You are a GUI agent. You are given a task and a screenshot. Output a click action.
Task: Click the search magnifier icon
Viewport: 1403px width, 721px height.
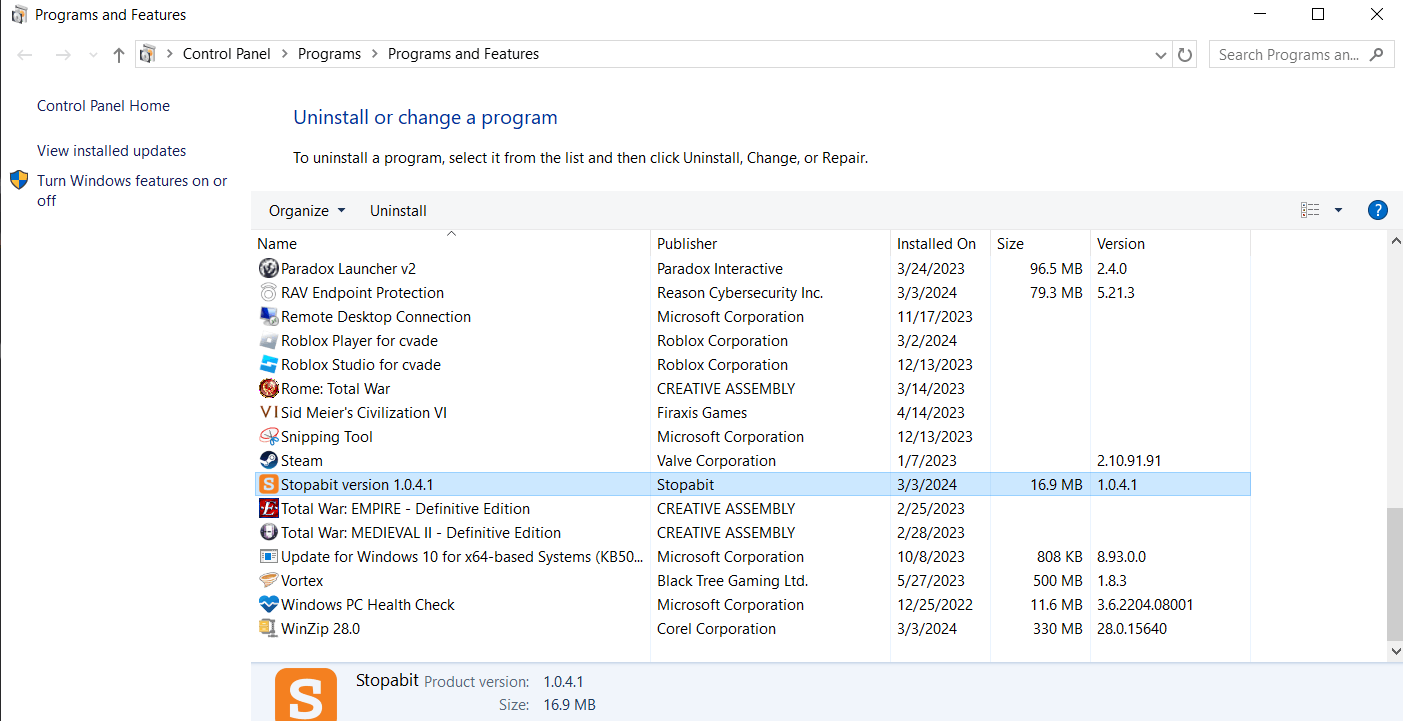coord(1376,55)
